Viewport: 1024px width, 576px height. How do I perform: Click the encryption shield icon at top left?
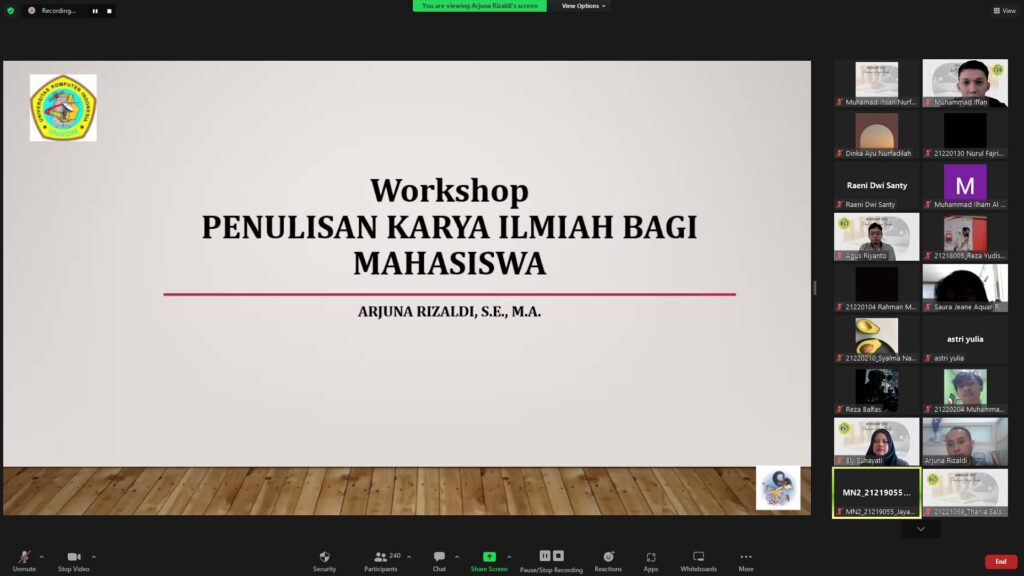click(11, 11)
